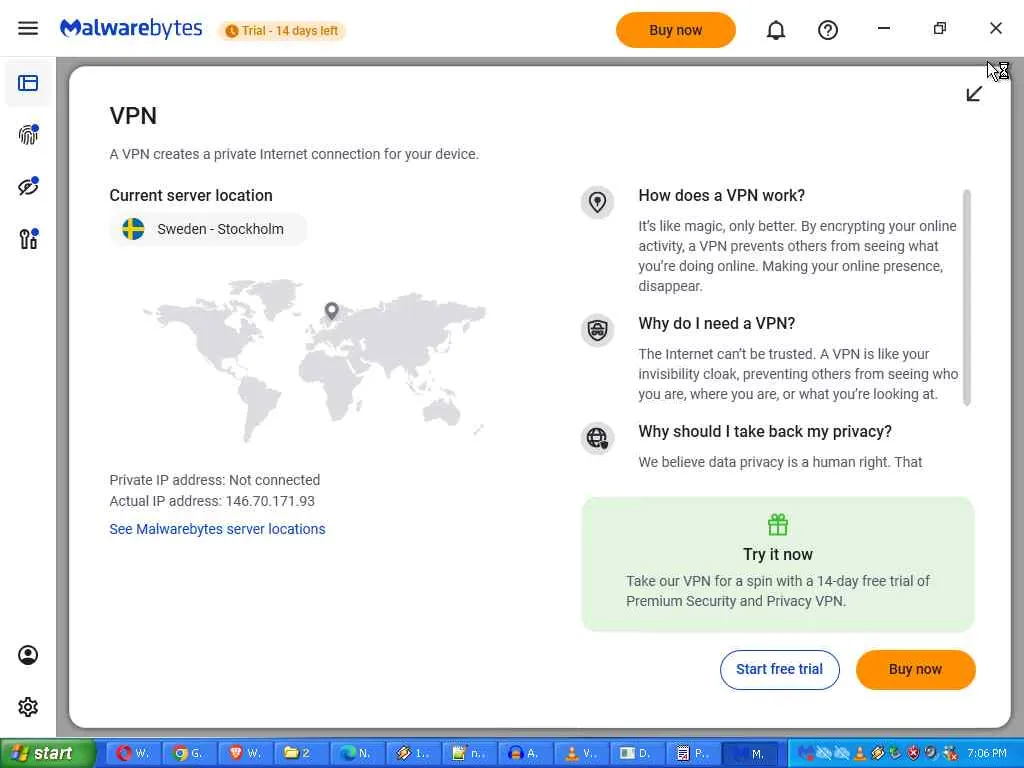Open the help question mark icon

click(x=827, y=30)
